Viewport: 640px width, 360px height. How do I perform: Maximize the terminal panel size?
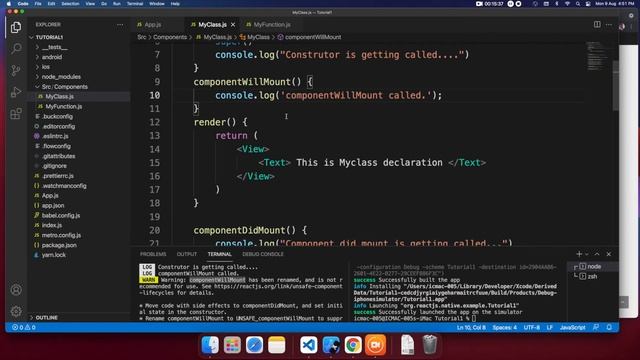(597, 254)
